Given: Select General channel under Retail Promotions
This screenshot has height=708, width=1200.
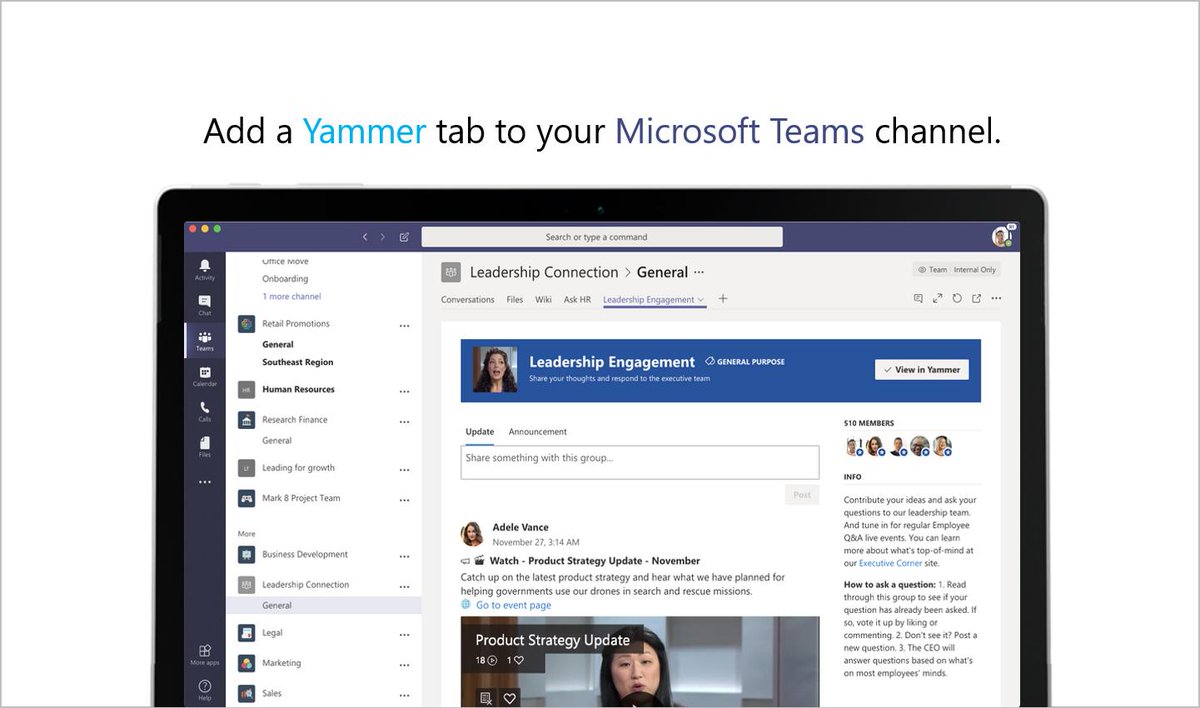Looking at the screenshot, I should point(278,344).
